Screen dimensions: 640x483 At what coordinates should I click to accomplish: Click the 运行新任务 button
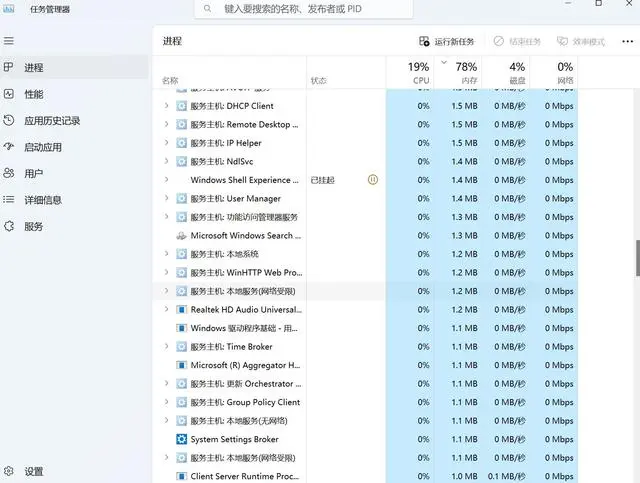point(447,41)
